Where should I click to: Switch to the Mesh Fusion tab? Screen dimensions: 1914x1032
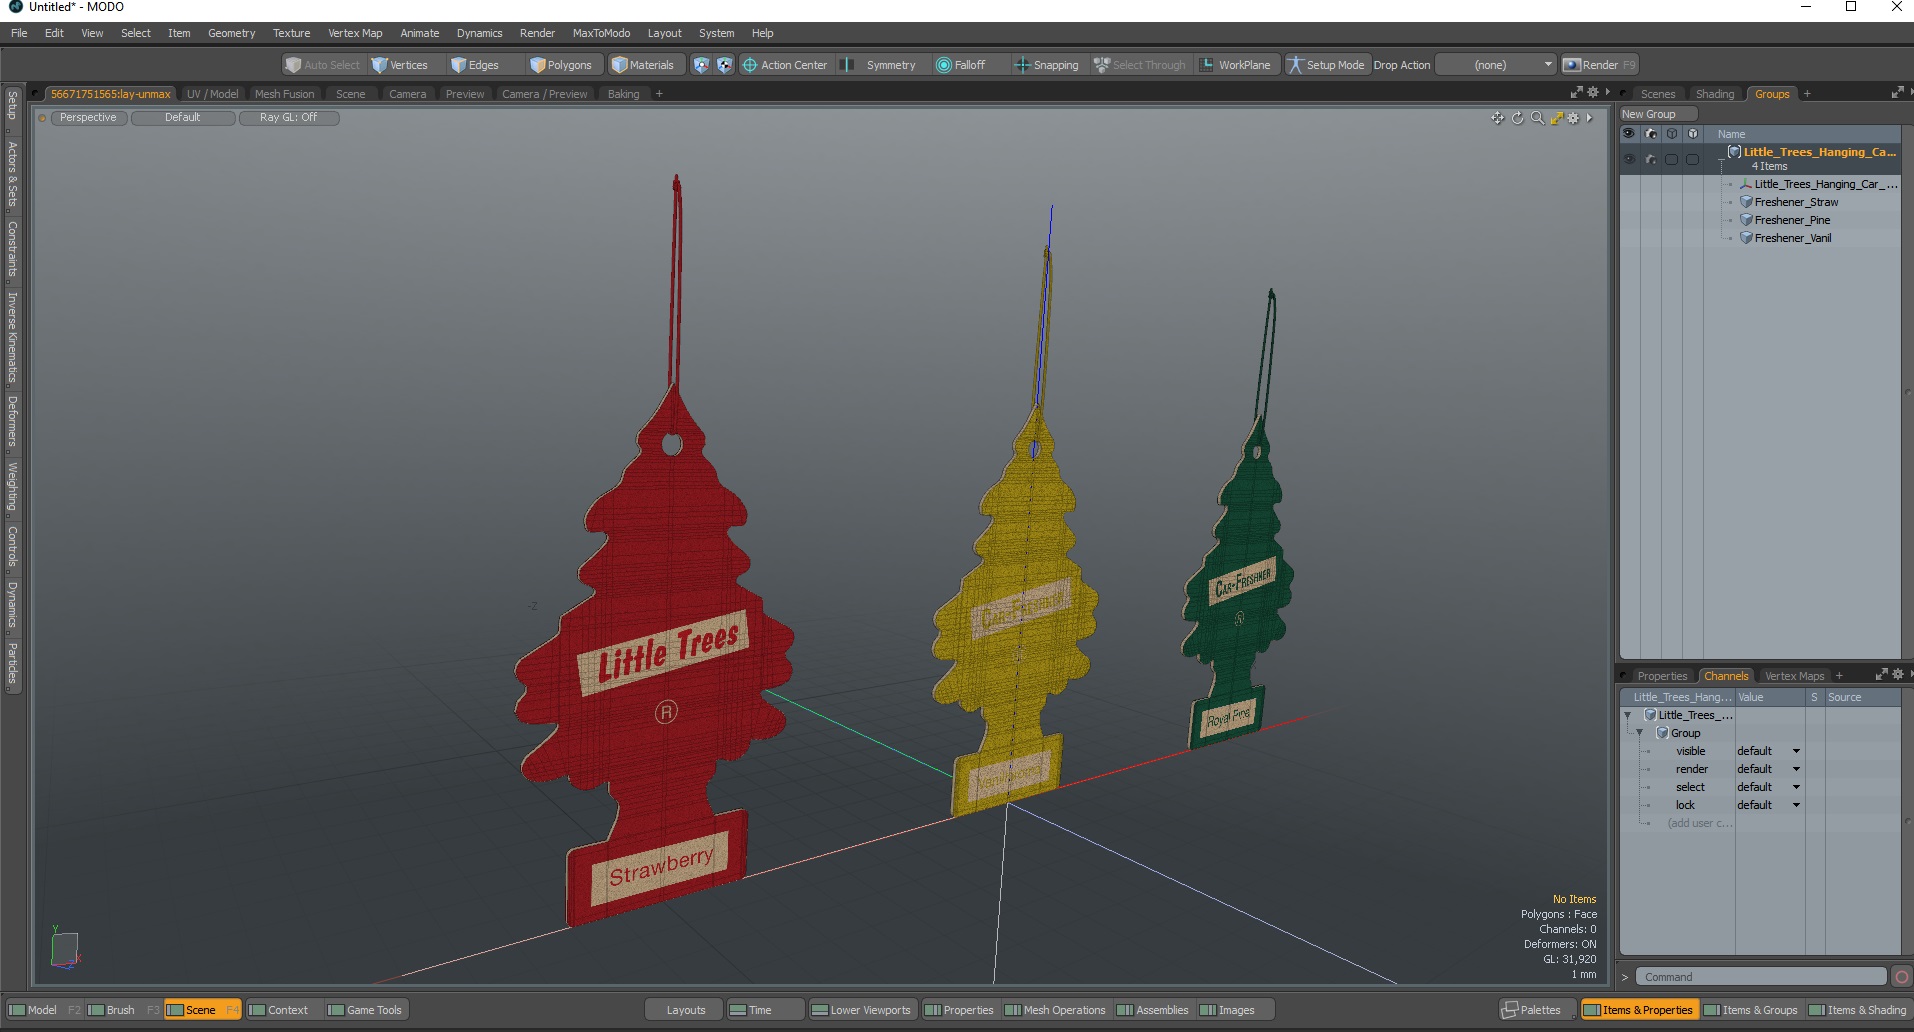284,94
